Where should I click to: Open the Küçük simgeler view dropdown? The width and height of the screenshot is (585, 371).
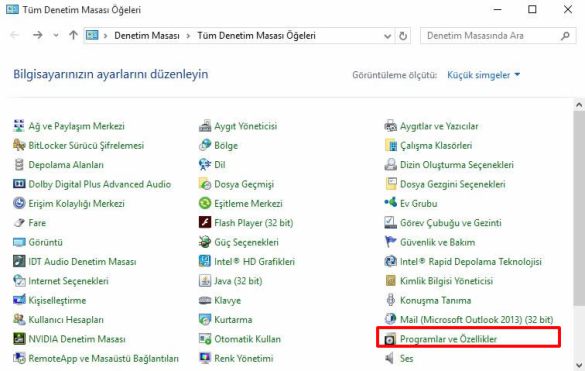coord(484,75)
